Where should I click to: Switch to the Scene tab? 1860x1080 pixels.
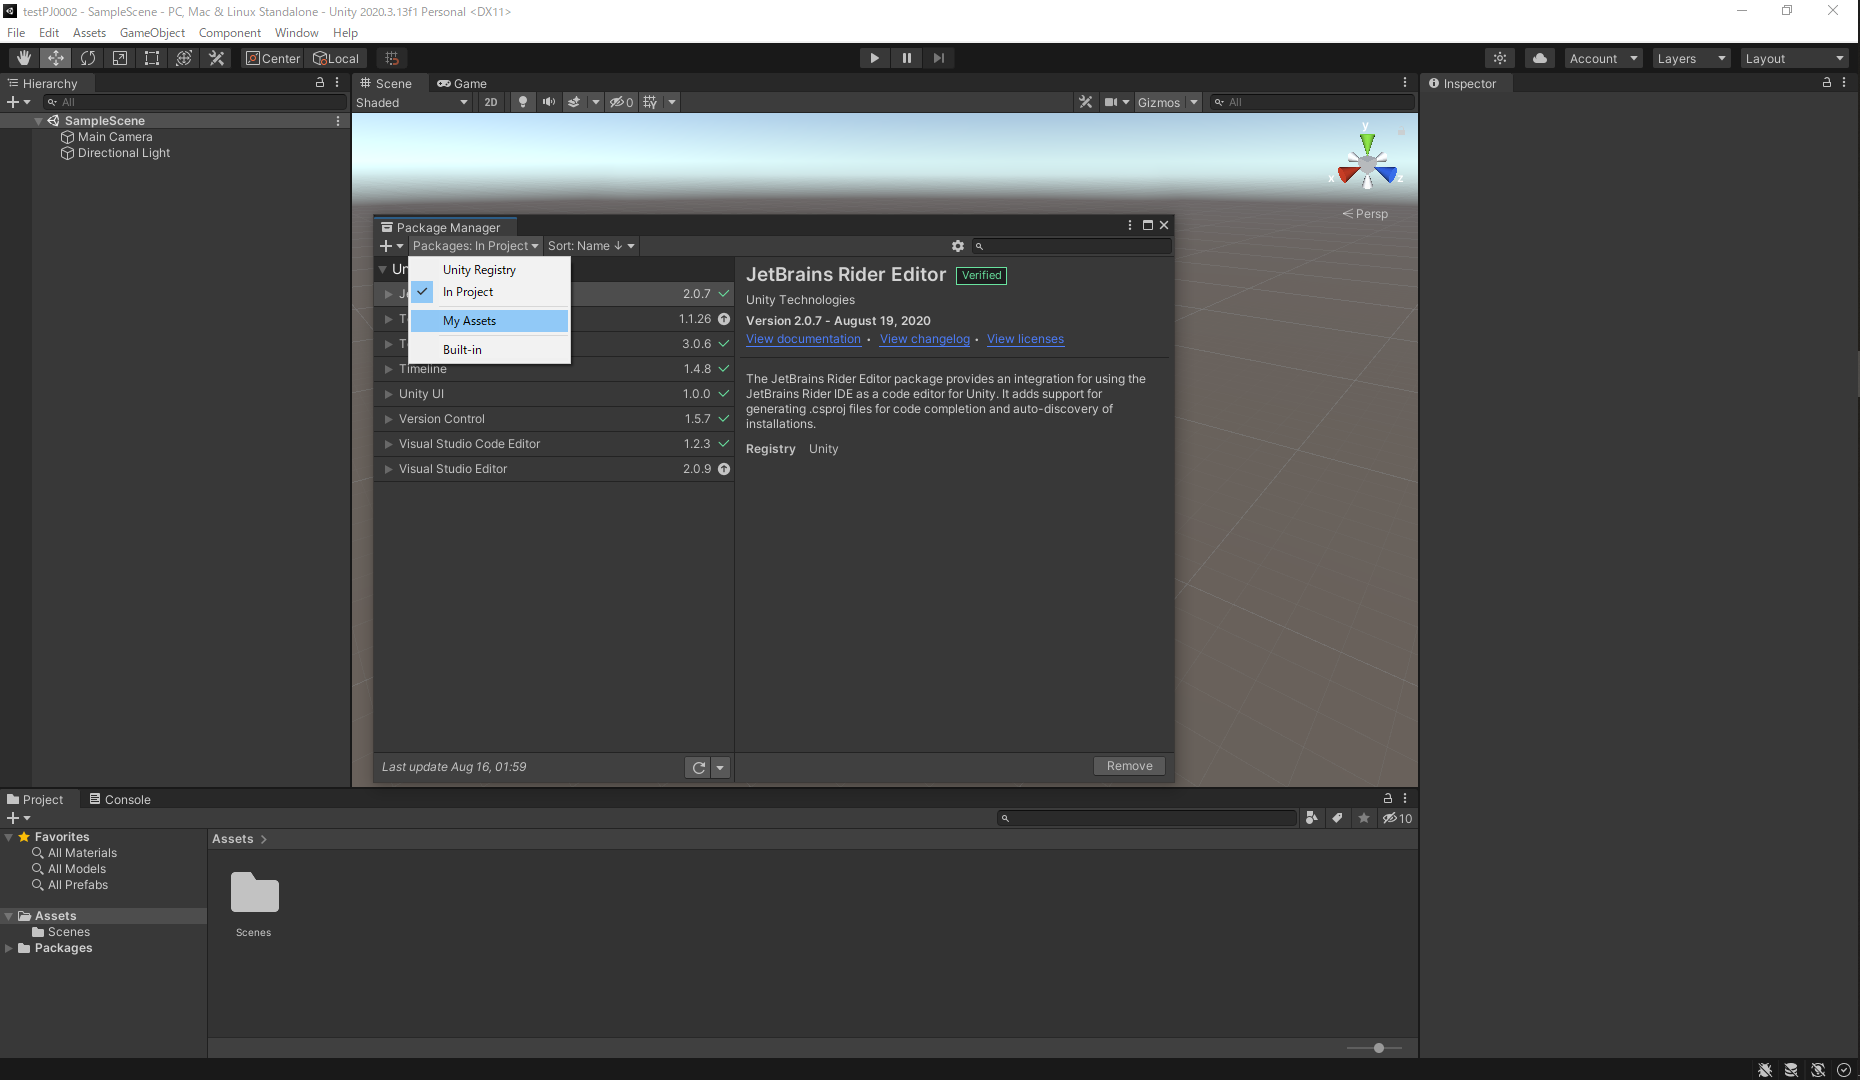point(386,83)
